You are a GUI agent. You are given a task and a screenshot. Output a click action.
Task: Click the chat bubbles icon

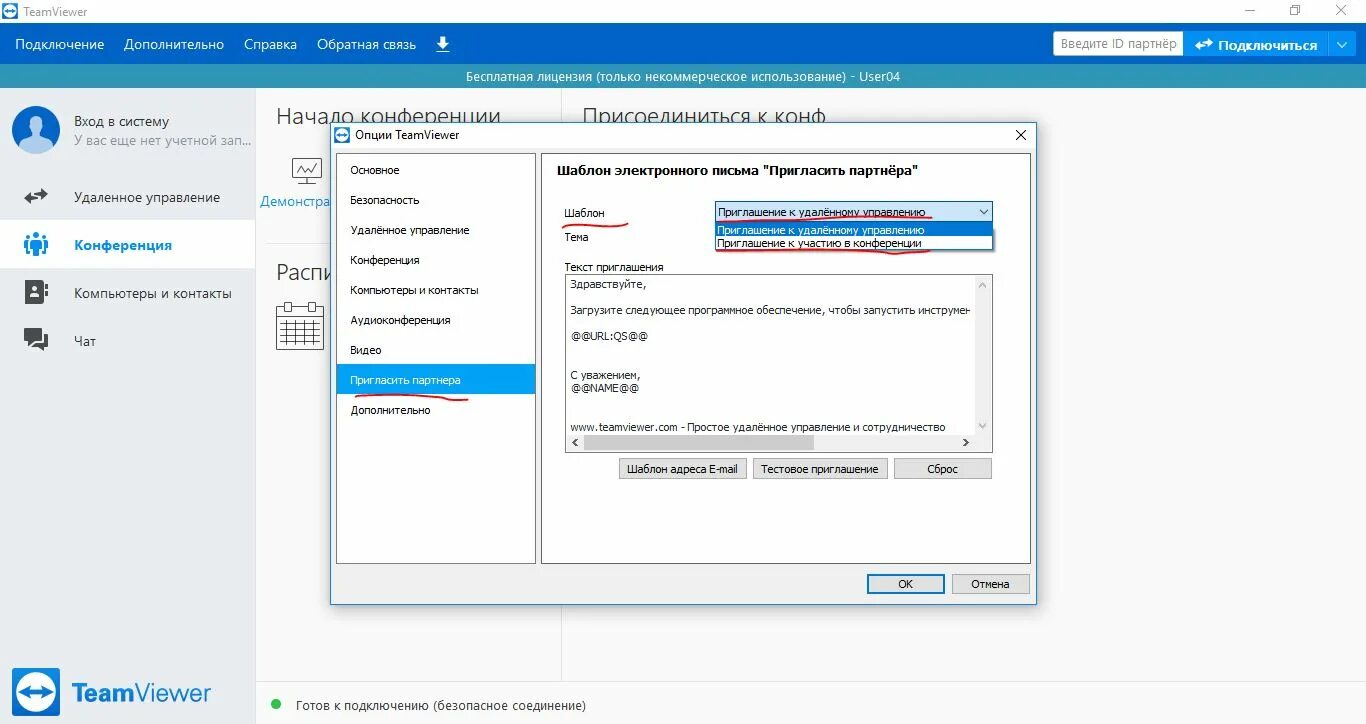coord(36,340)
